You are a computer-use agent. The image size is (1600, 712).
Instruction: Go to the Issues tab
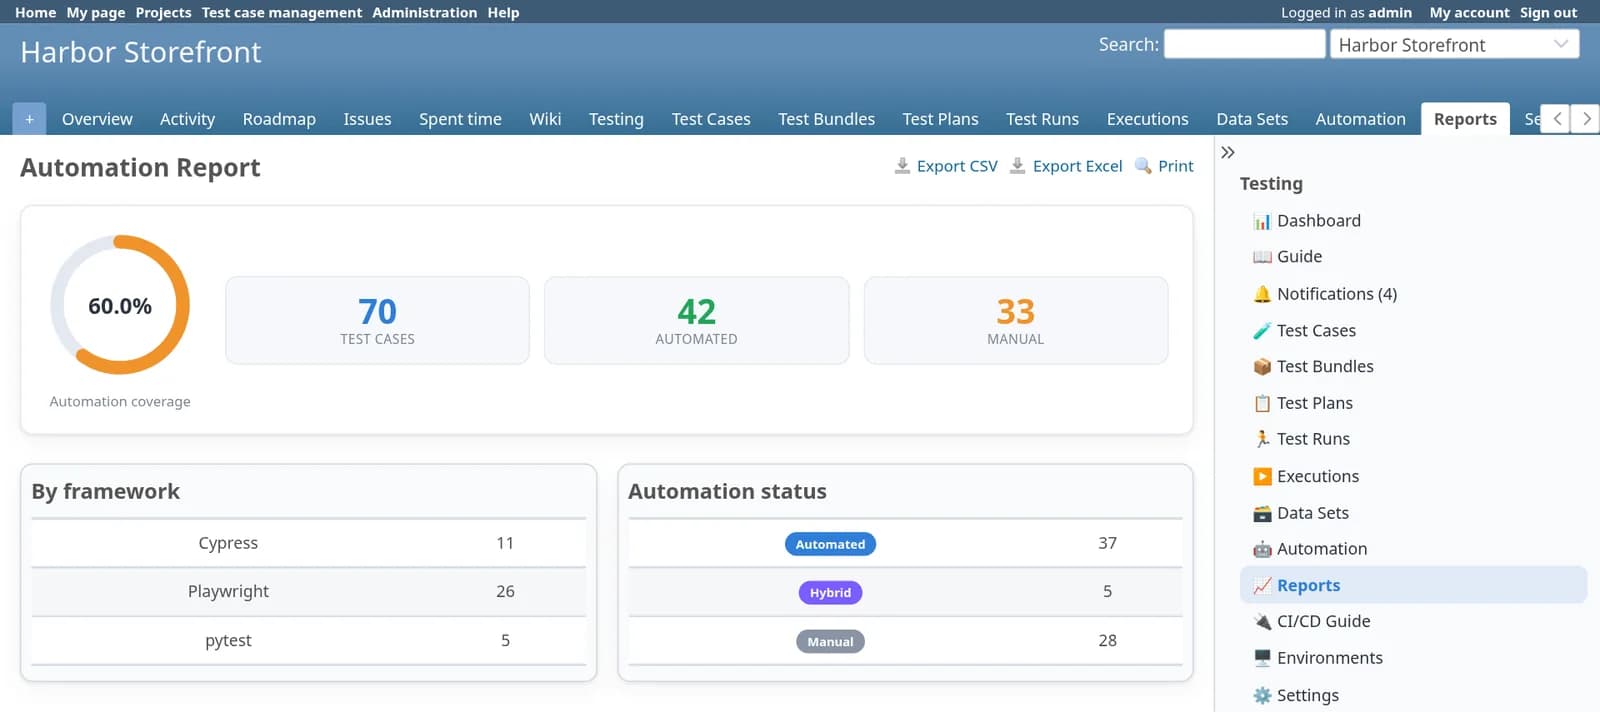[x=367, y=119]
